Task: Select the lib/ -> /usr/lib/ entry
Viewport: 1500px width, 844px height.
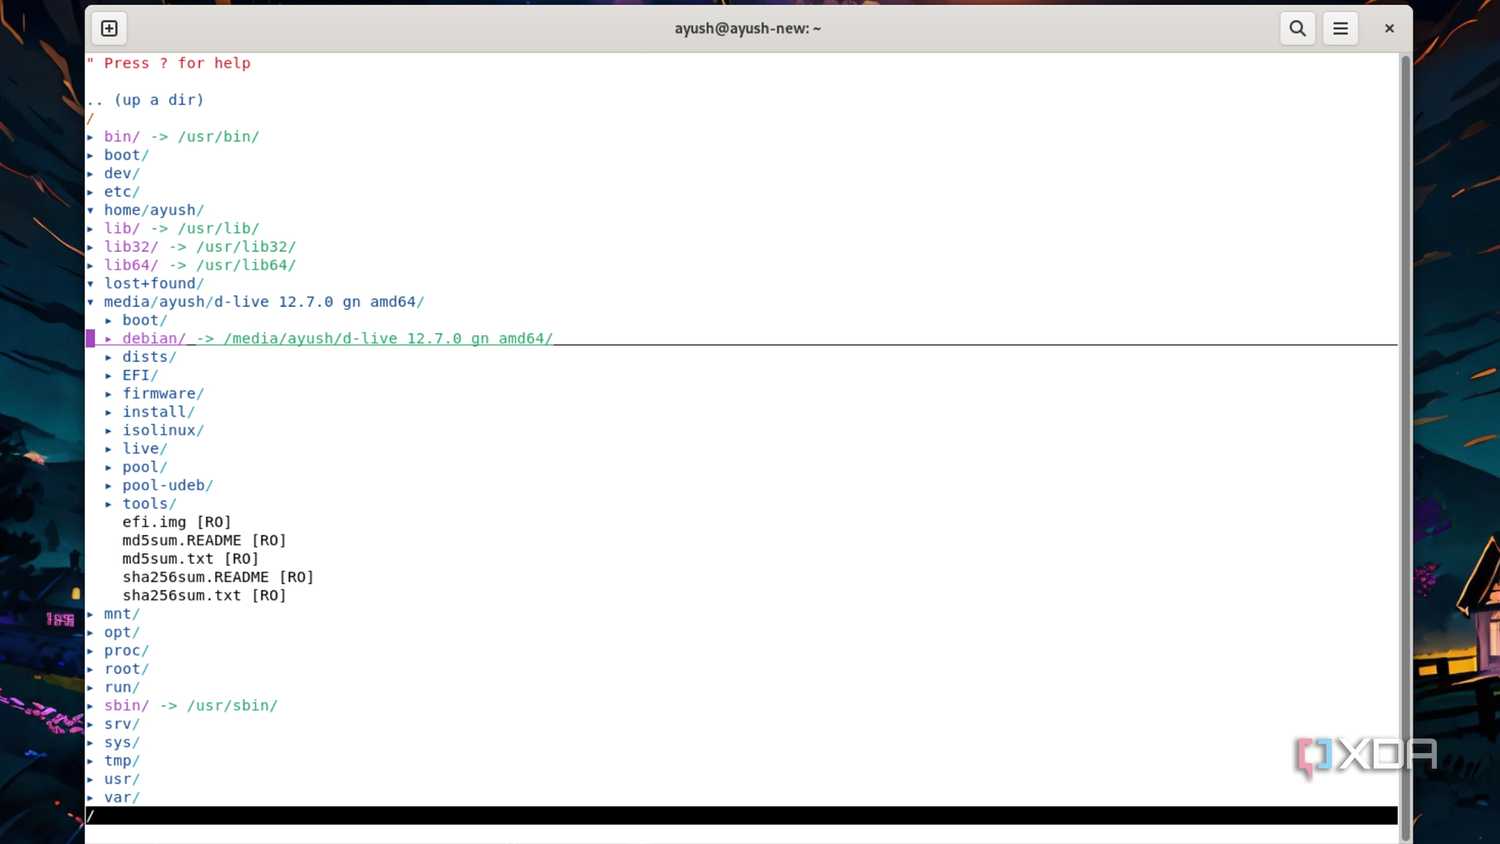Action: click(181, 229)
